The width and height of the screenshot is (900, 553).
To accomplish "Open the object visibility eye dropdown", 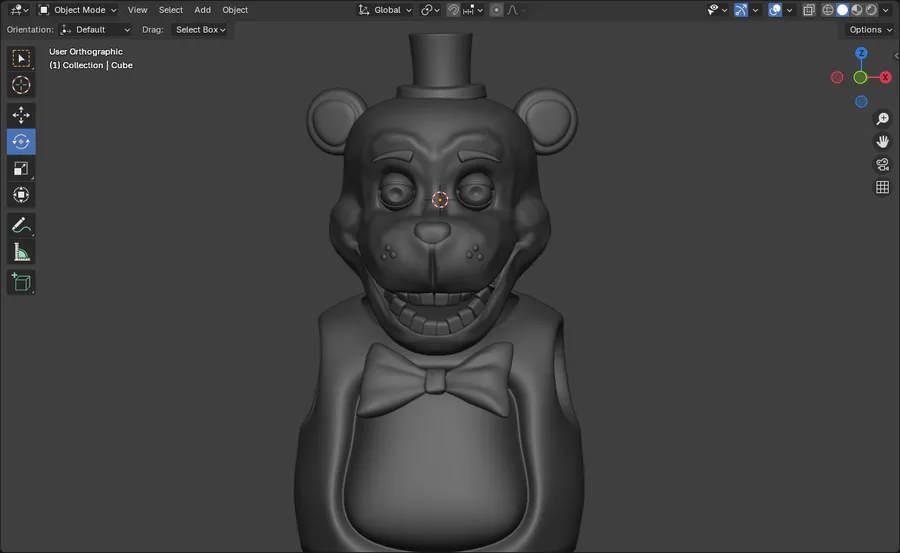I will click(x=717, y=10).
